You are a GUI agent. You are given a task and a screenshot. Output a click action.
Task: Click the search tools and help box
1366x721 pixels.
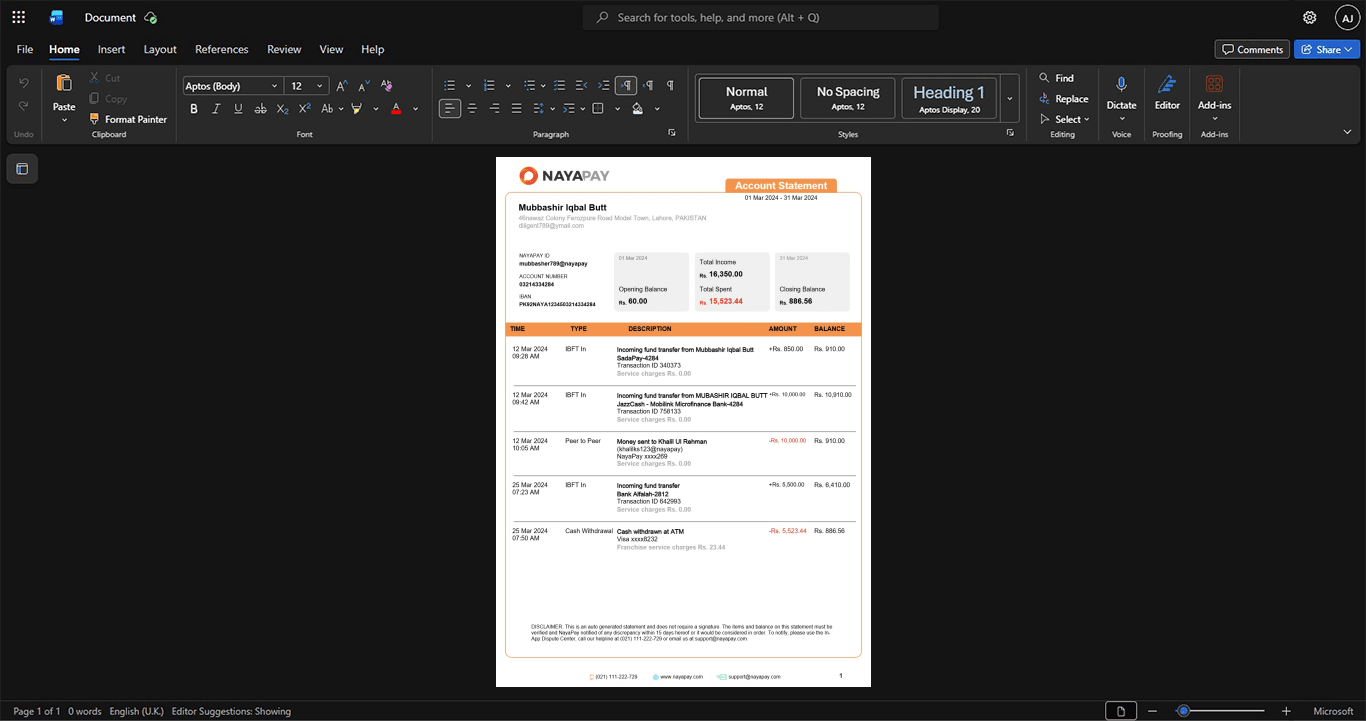(761, 17)
